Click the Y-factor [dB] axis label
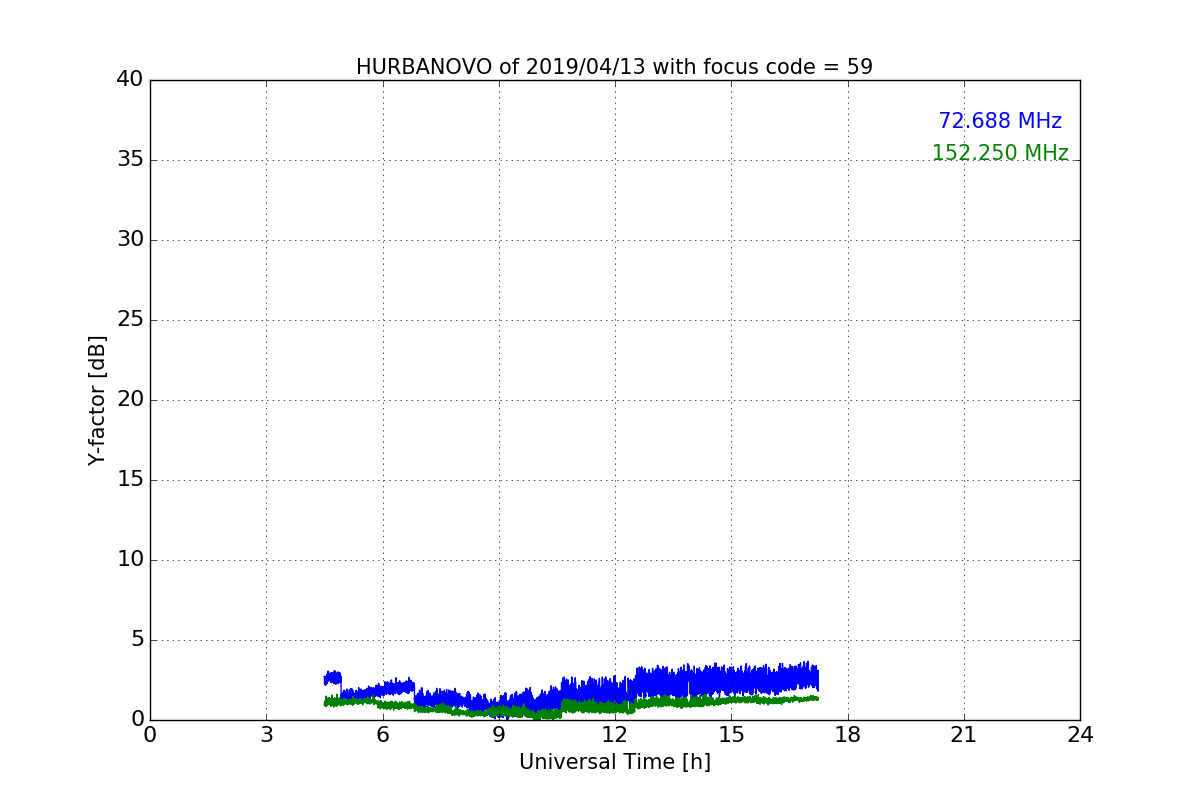The height and width of the screenshot is (800, 1200). click(x=97, y=400)
